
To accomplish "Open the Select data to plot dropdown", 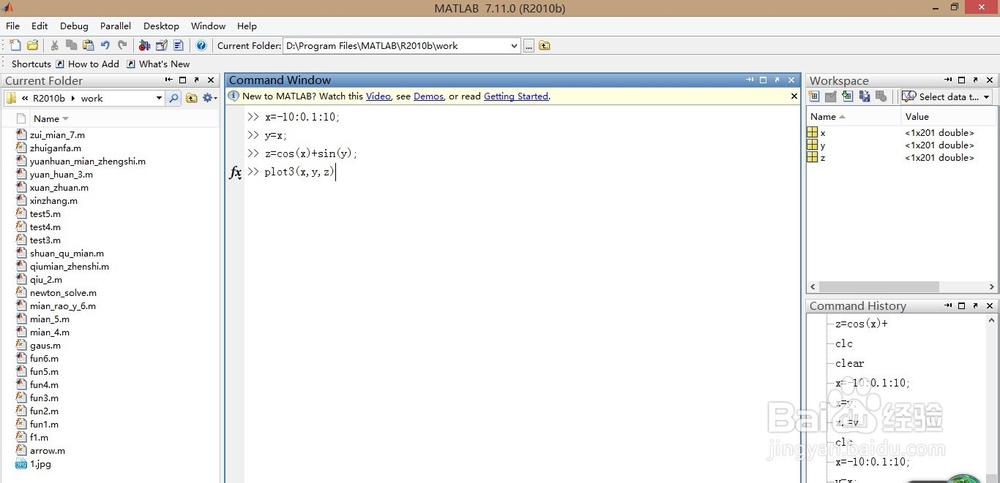I will point(946,97).
